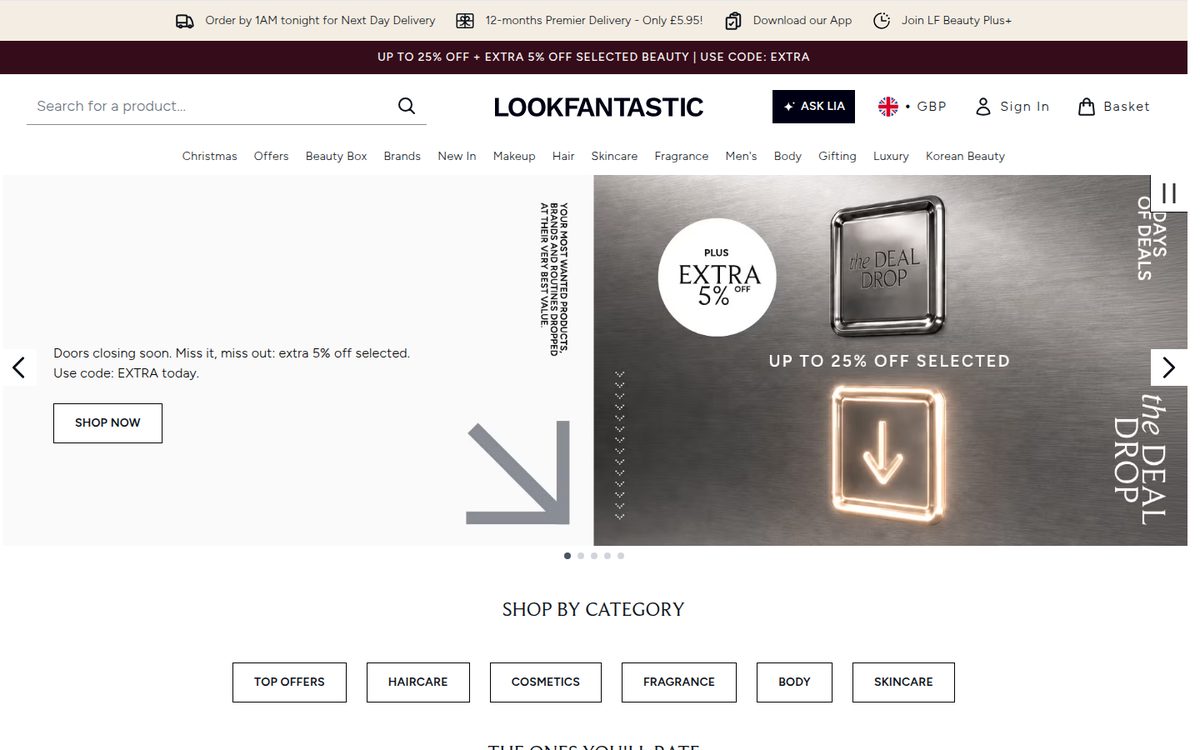Pause the carousel with pause icon
1200x750 pixels.
[1169, 193]
